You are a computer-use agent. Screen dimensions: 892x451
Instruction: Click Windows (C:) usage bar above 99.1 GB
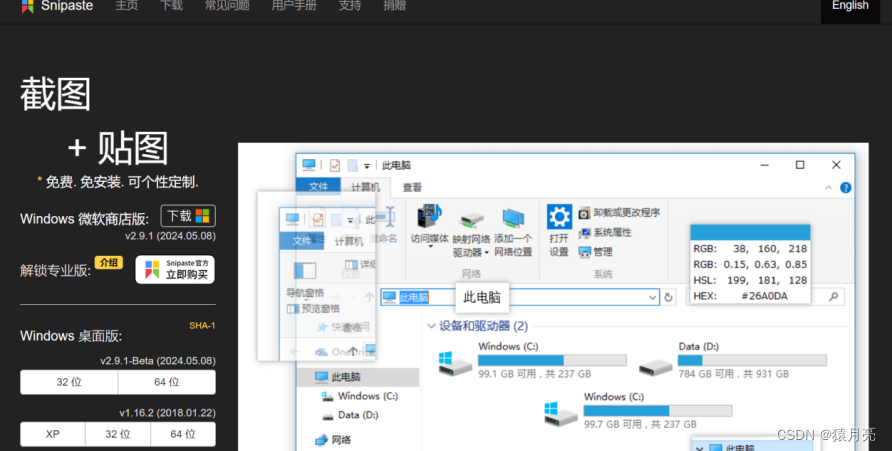pyautogui.click(x=552, y=361)
